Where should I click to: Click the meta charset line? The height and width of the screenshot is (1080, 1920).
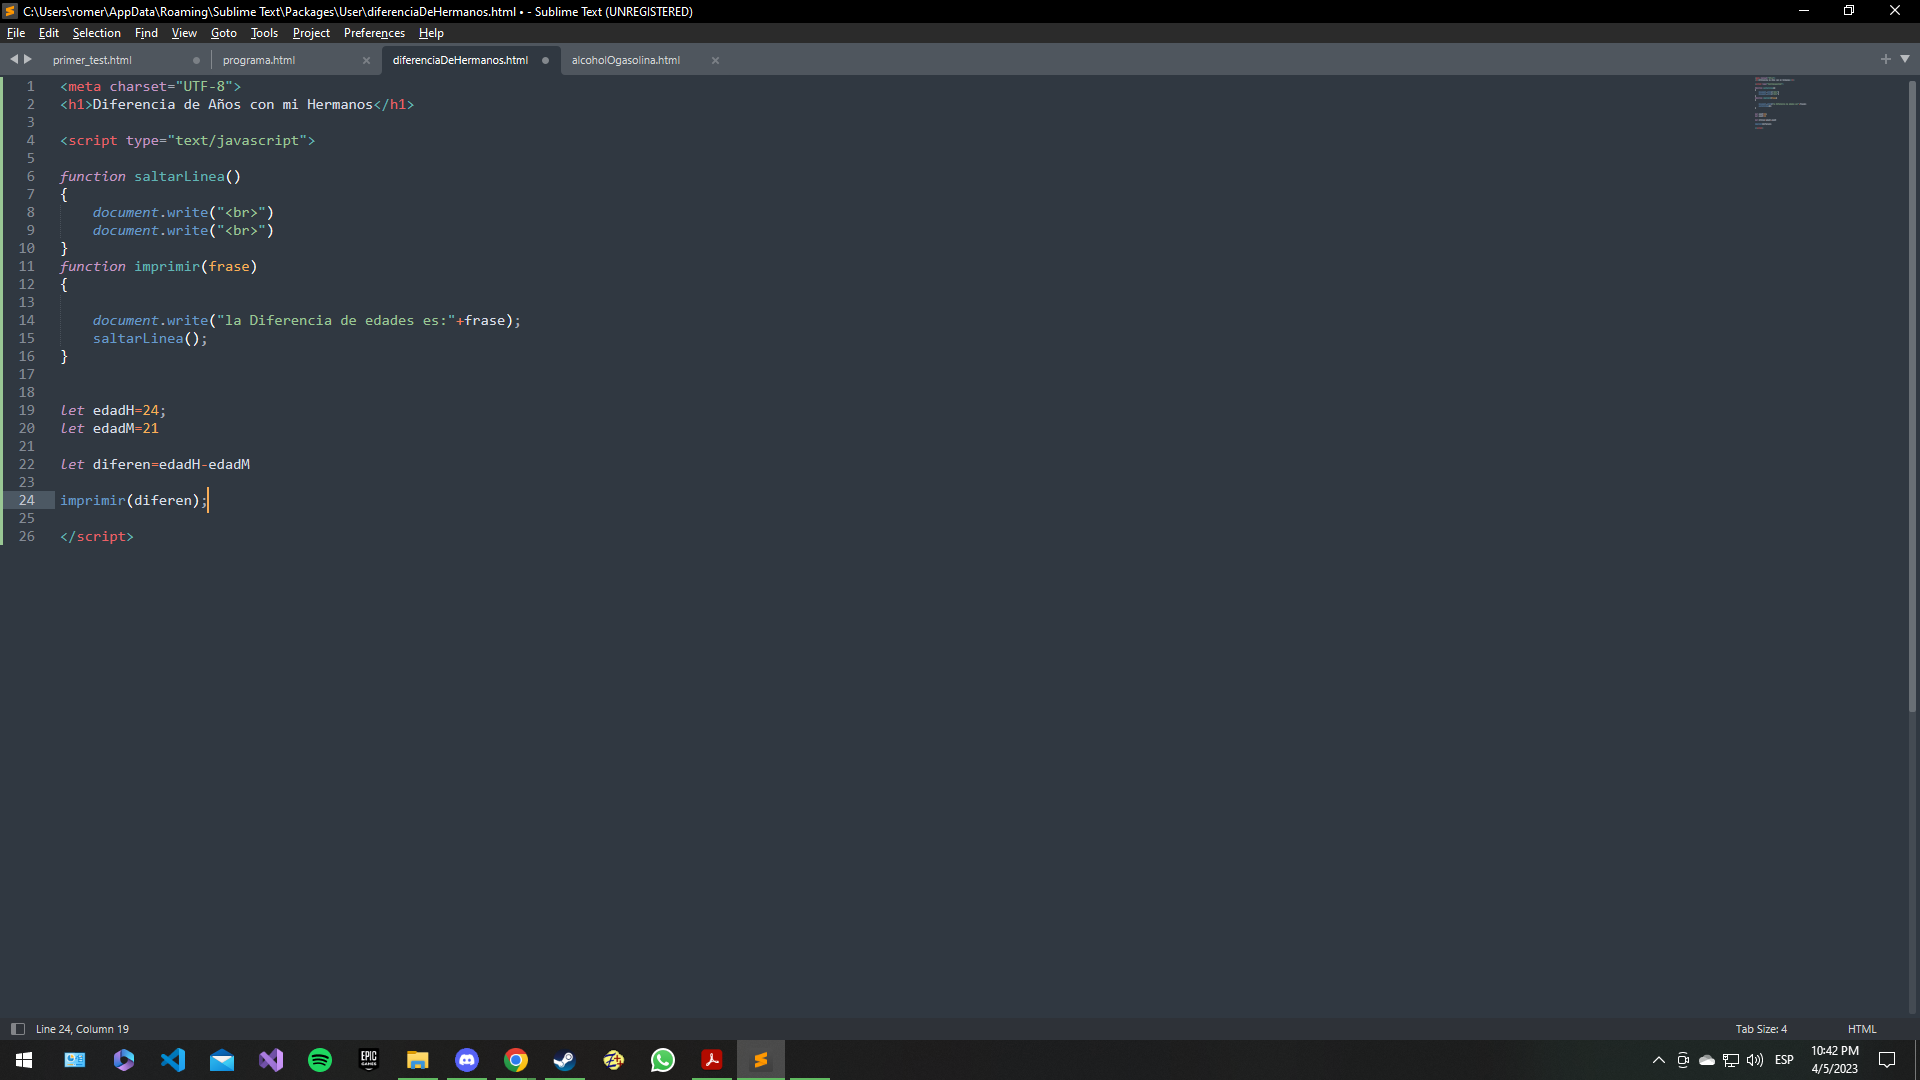tap(150, 86)
